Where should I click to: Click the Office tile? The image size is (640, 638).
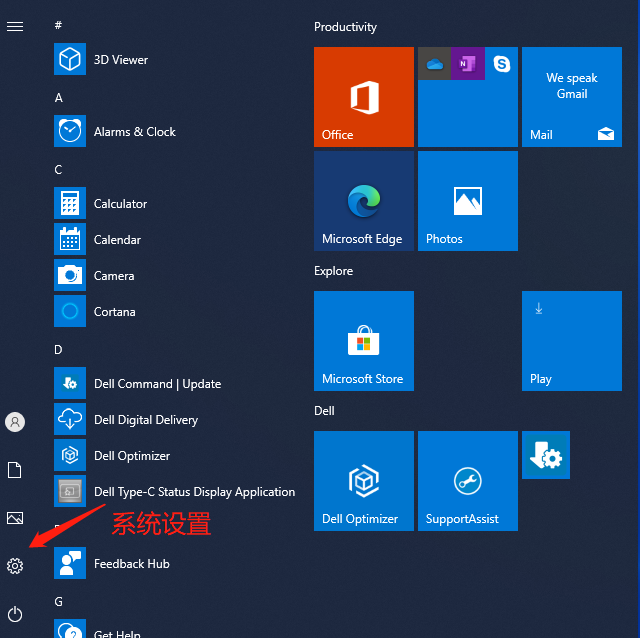pos(364,97)
